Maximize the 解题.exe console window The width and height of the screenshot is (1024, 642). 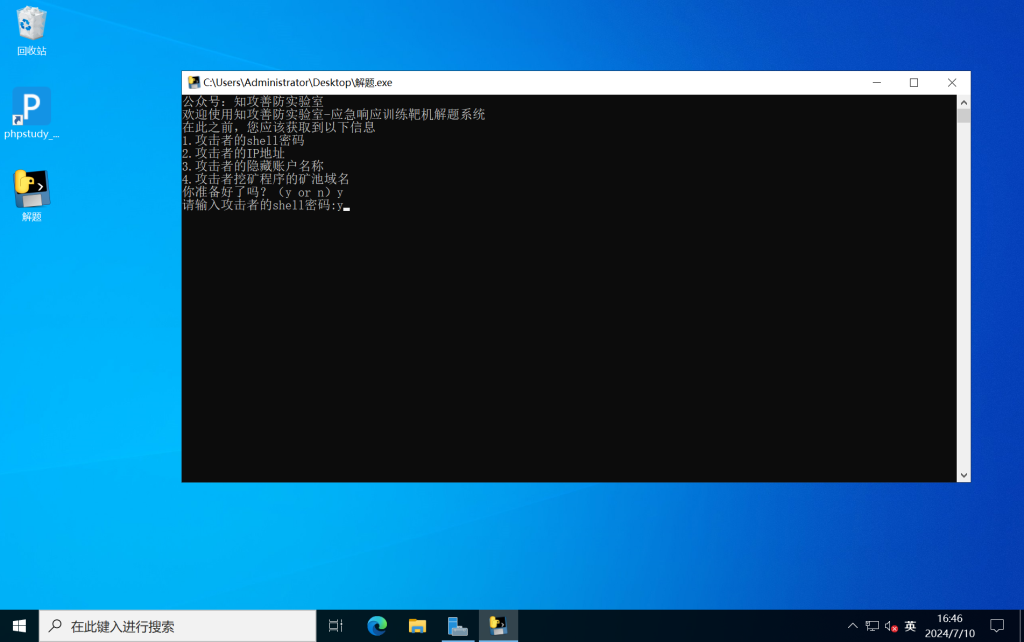(x=913, y=83)
